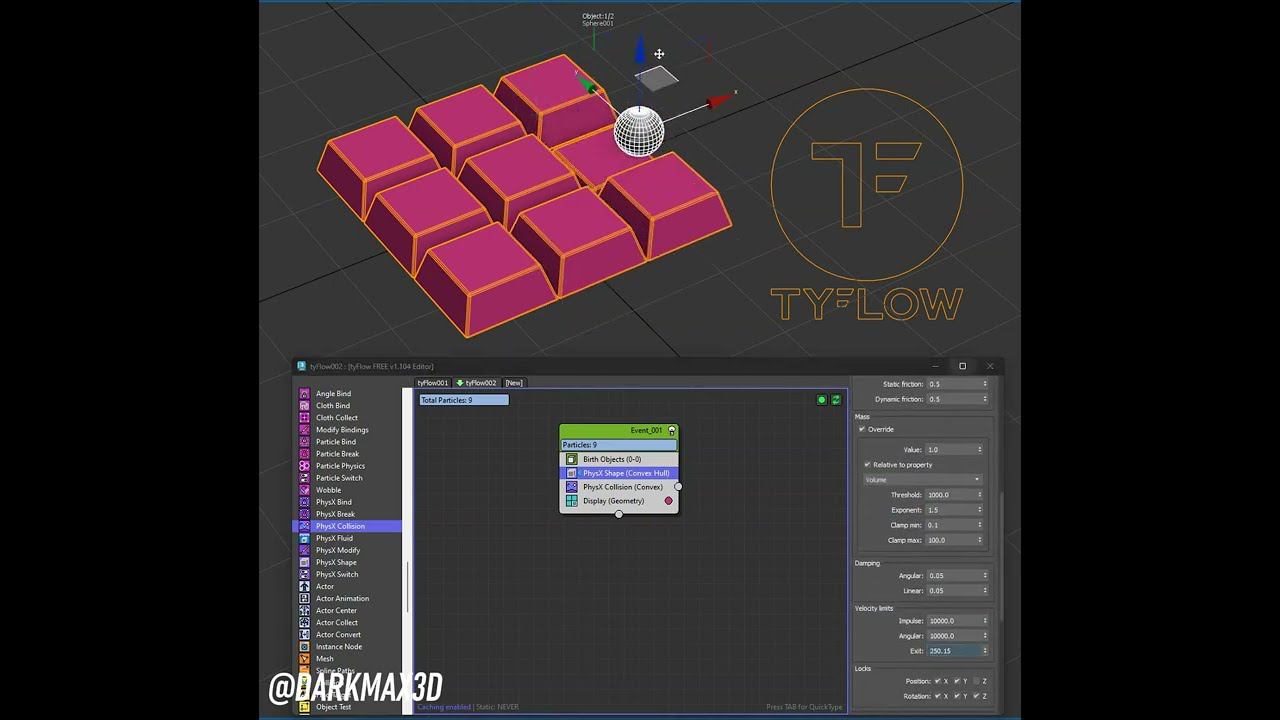Image resolution: width=1280 pixels, height=720 pixels.
Task: Select the Actor Center operator icon
Action: (x=305, y=610)
